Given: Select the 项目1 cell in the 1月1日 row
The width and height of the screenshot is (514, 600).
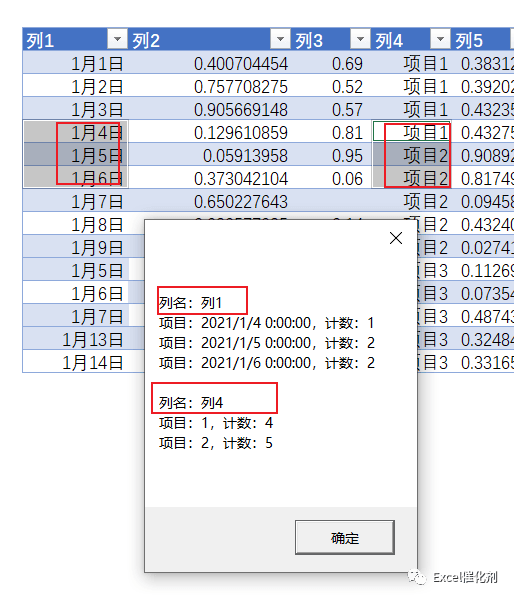Looking at the screenshot, I should pos(411,62).
